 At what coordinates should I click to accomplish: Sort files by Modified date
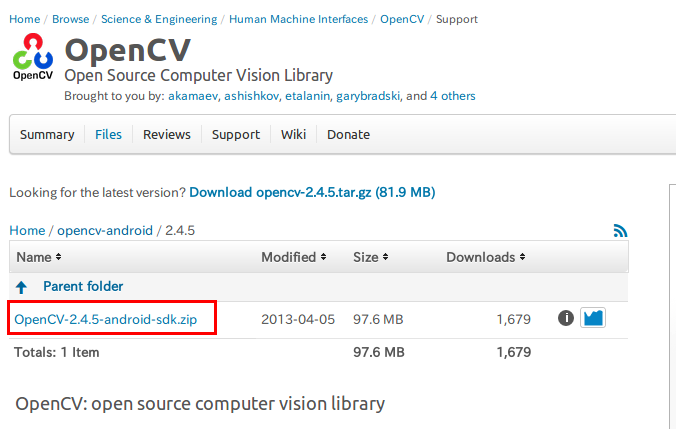click(294, 257)
